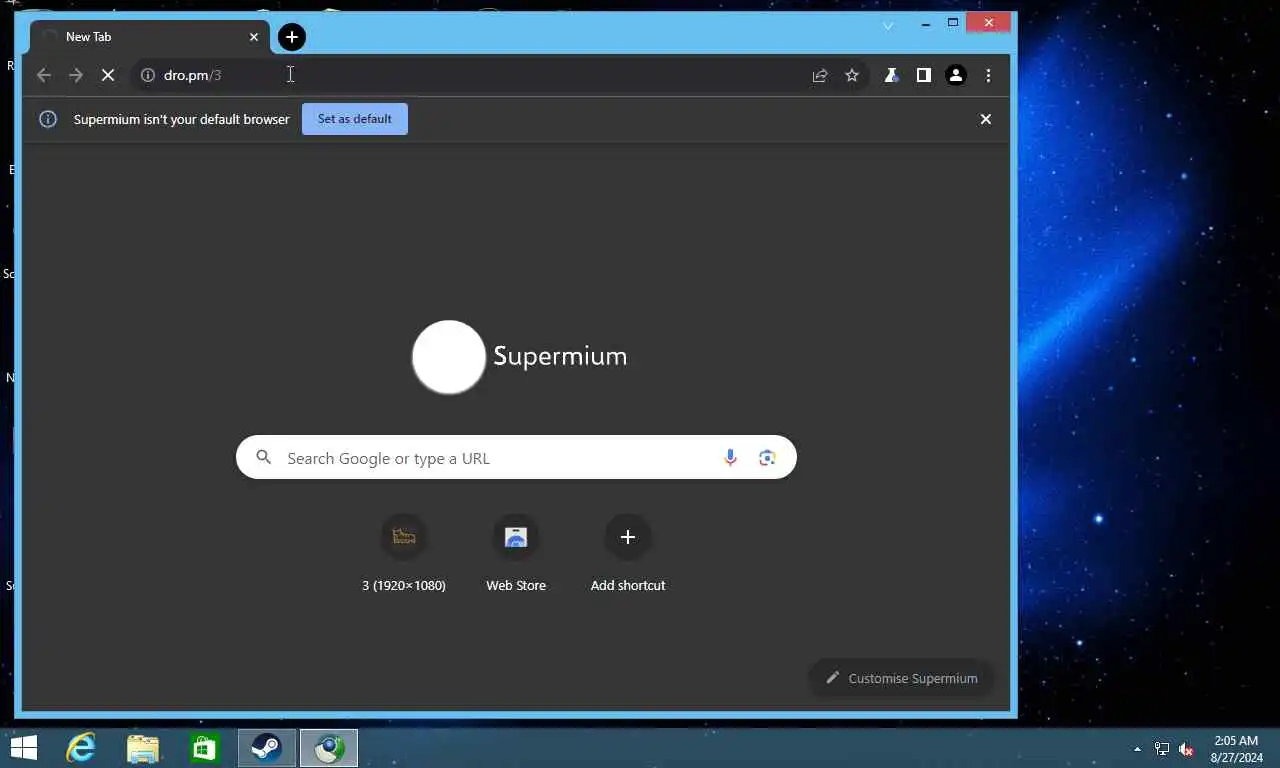Click Customise Supermium button
Viewport: 1280px width, 768px height.
point(901,678)
